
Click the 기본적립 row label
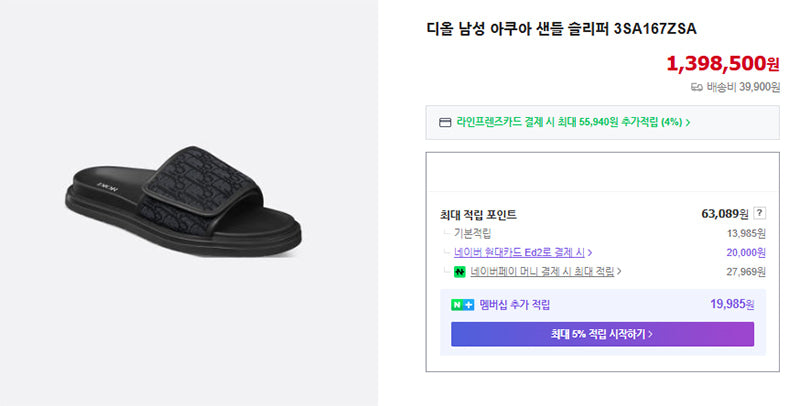coord(472,234)
